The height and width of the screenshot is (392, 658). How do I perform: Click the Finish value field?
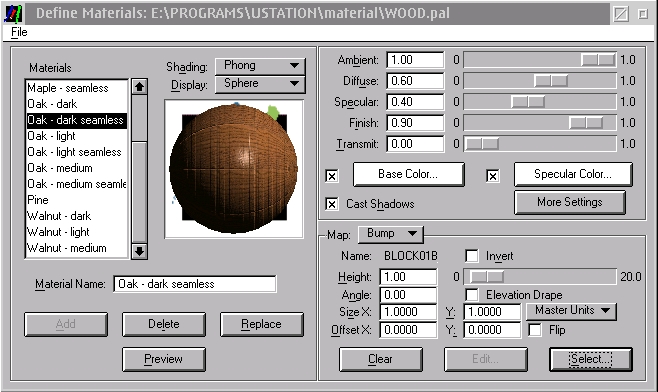415,123
